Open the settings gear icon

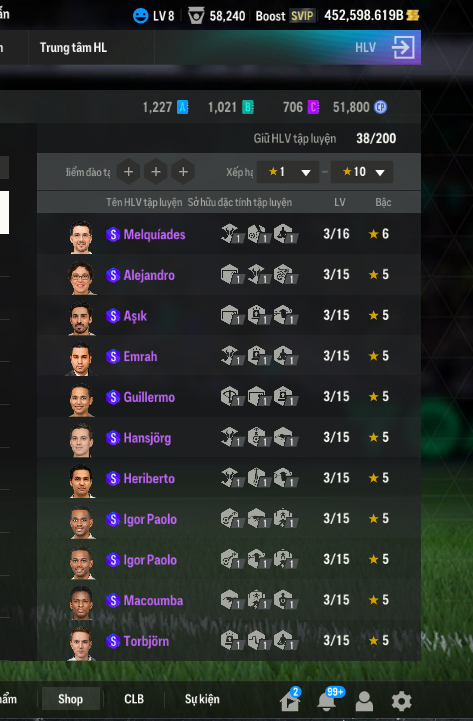pos(401,701)
